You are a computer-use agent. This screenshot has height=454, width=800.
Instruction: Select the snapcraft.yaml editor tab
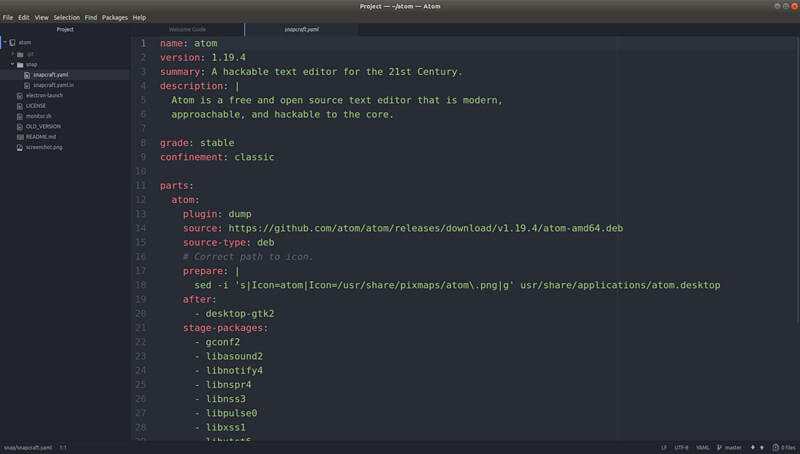point(302,30)
